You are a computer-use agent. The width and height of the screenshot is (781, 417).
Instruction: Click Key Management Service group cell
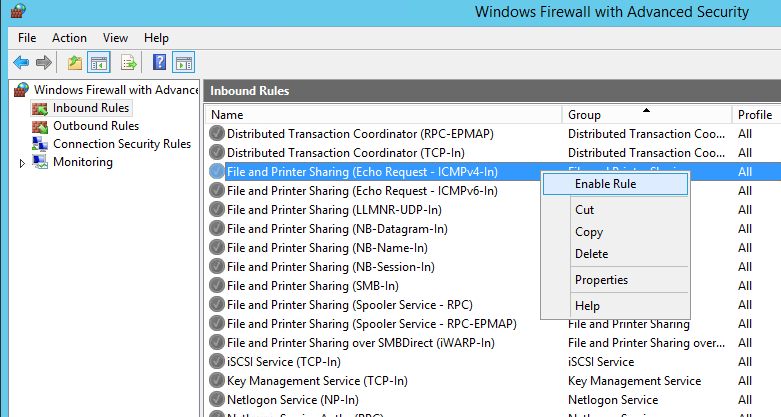(635, 381)
